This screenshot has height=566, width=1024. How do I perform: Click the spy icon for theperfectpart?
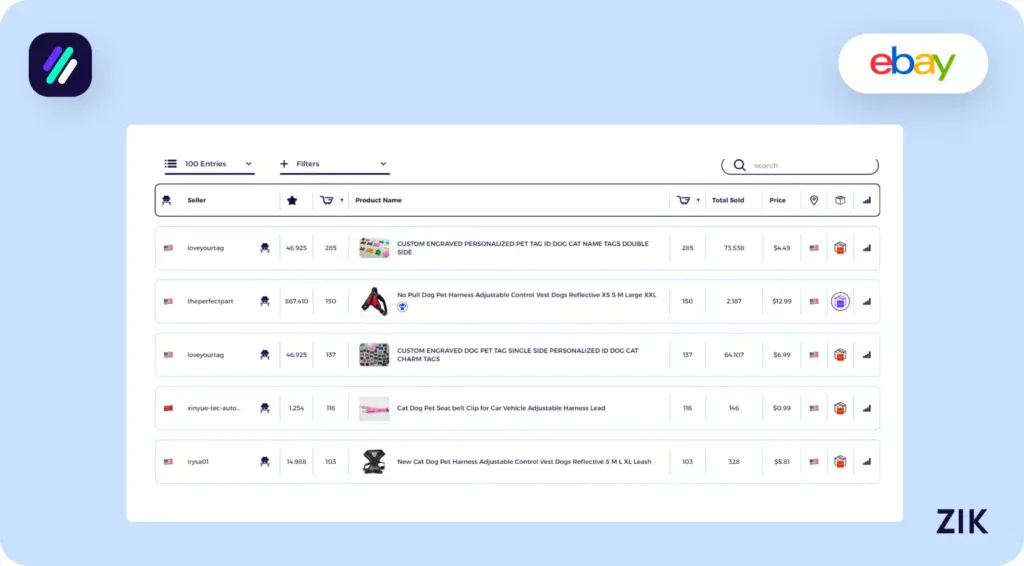tap(264, 302)
